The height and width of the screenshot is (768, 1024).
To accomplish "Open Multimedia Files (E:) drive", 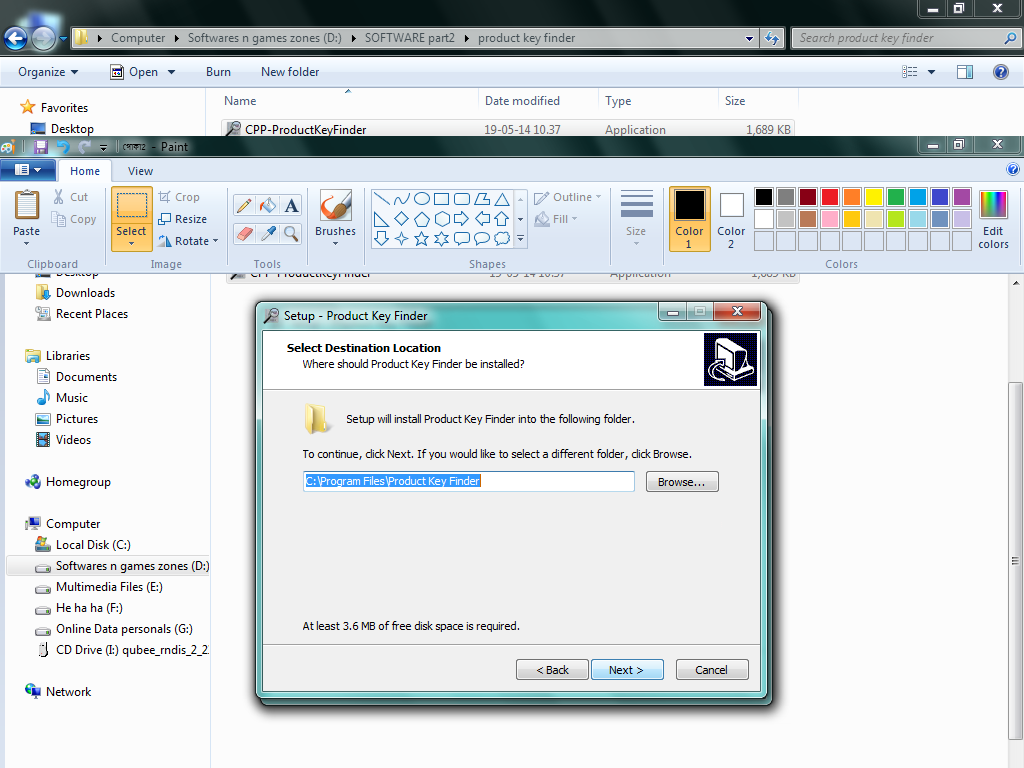I will [x=109, y=586].
